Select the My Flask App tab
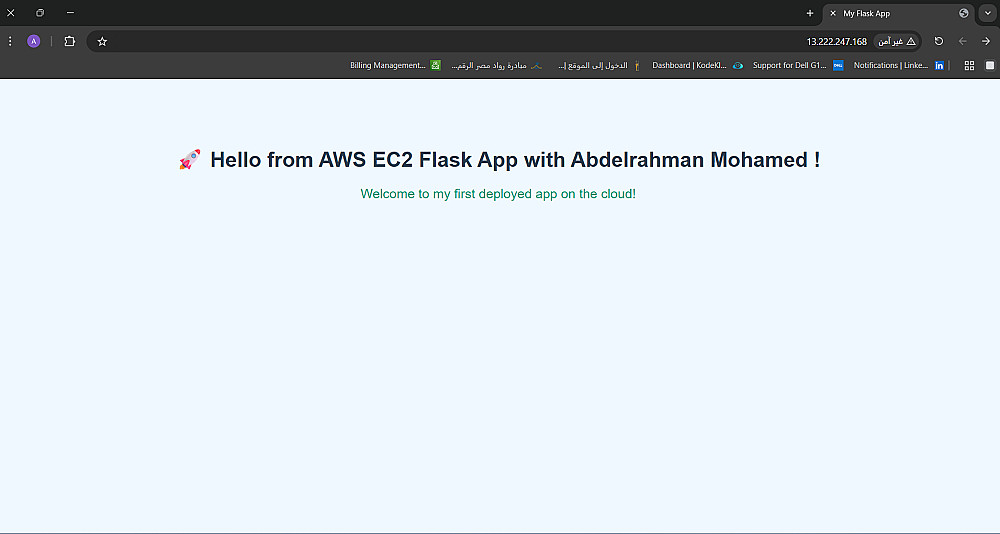This screenshot has height=534, width=1000. [x=890, y=13]
